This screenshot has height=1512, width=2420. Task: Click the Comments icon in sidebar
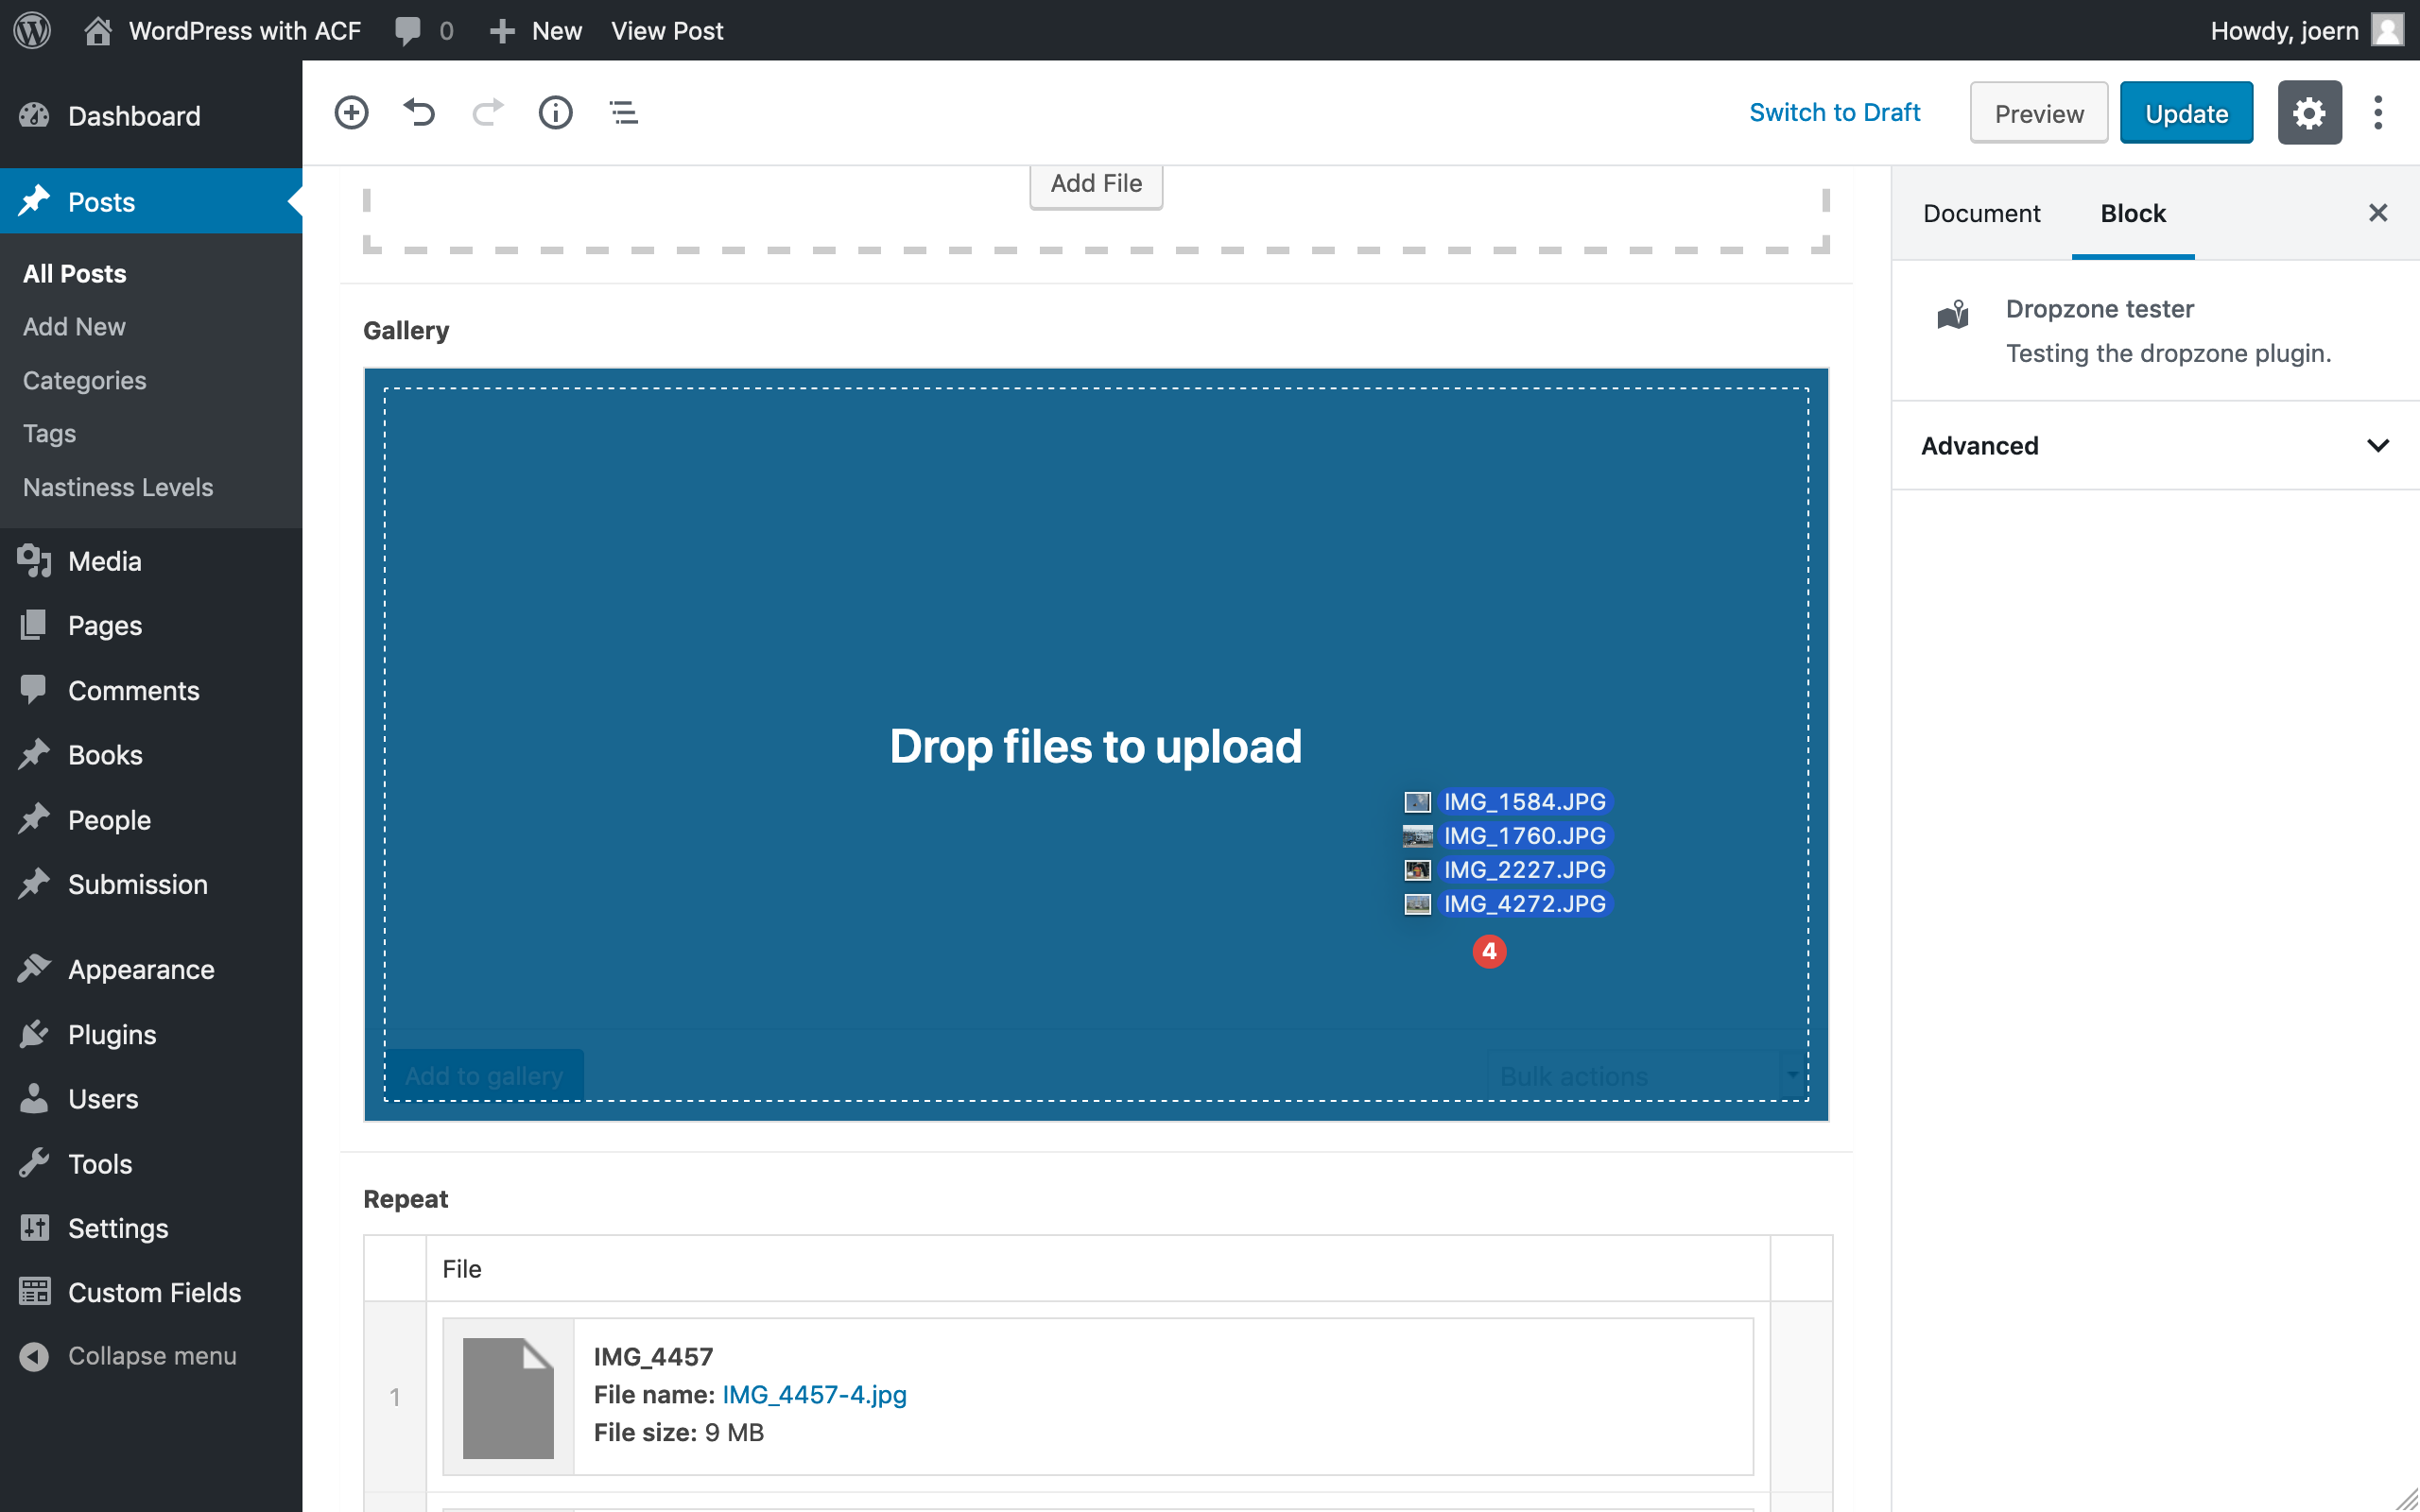coord(34,690)
